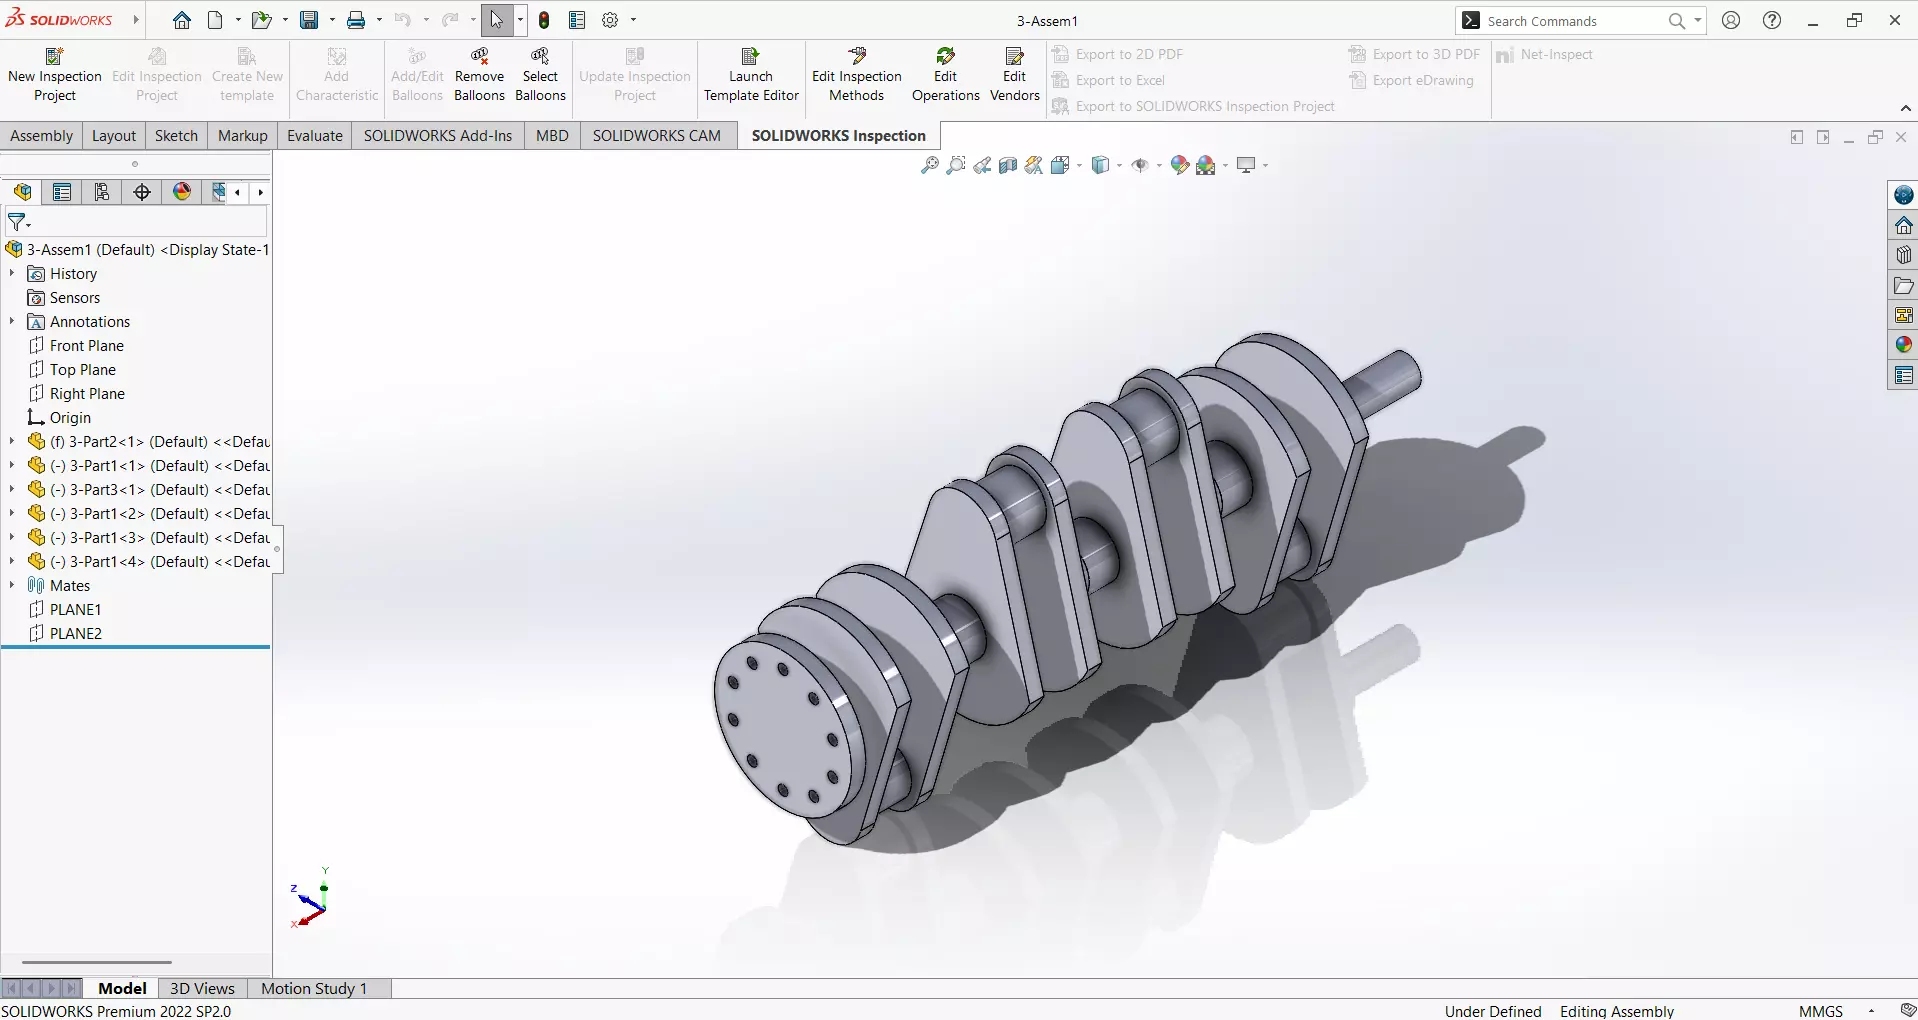
Task: Open Appearances, Scenes and Decals task pane icon
Action: click(1903, 345)
